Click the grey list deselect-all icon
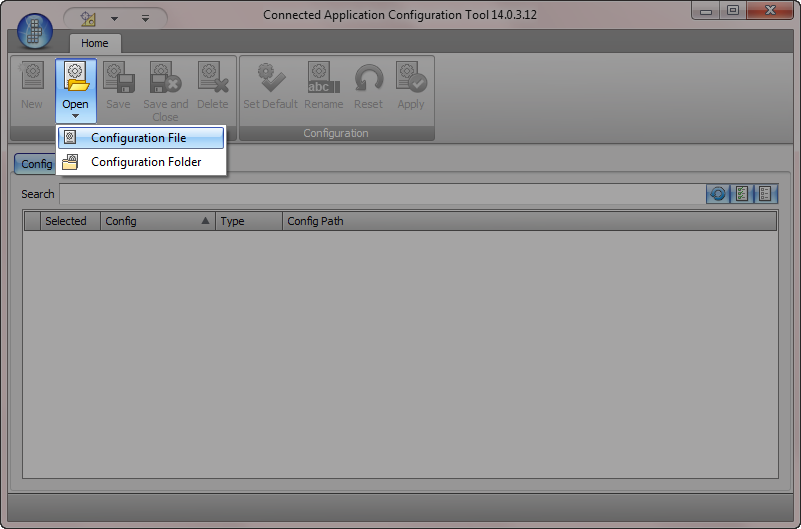The height and width of the screenshot is (529, 801). [x=765, y=194]
